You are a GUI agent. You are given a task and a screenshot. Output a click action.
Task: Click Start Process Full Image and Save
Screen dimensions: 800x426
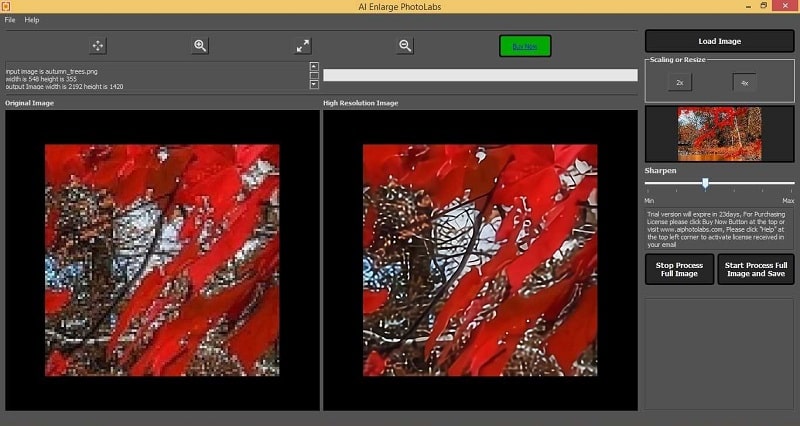tap(756, 269)
